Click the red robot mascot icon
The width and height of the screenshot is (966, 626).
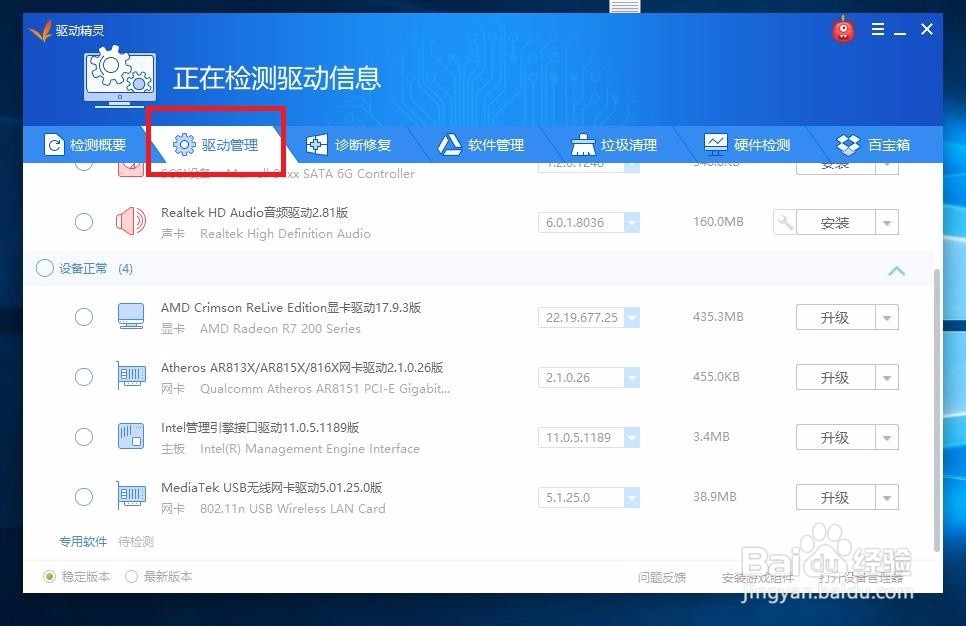(843, 30)
